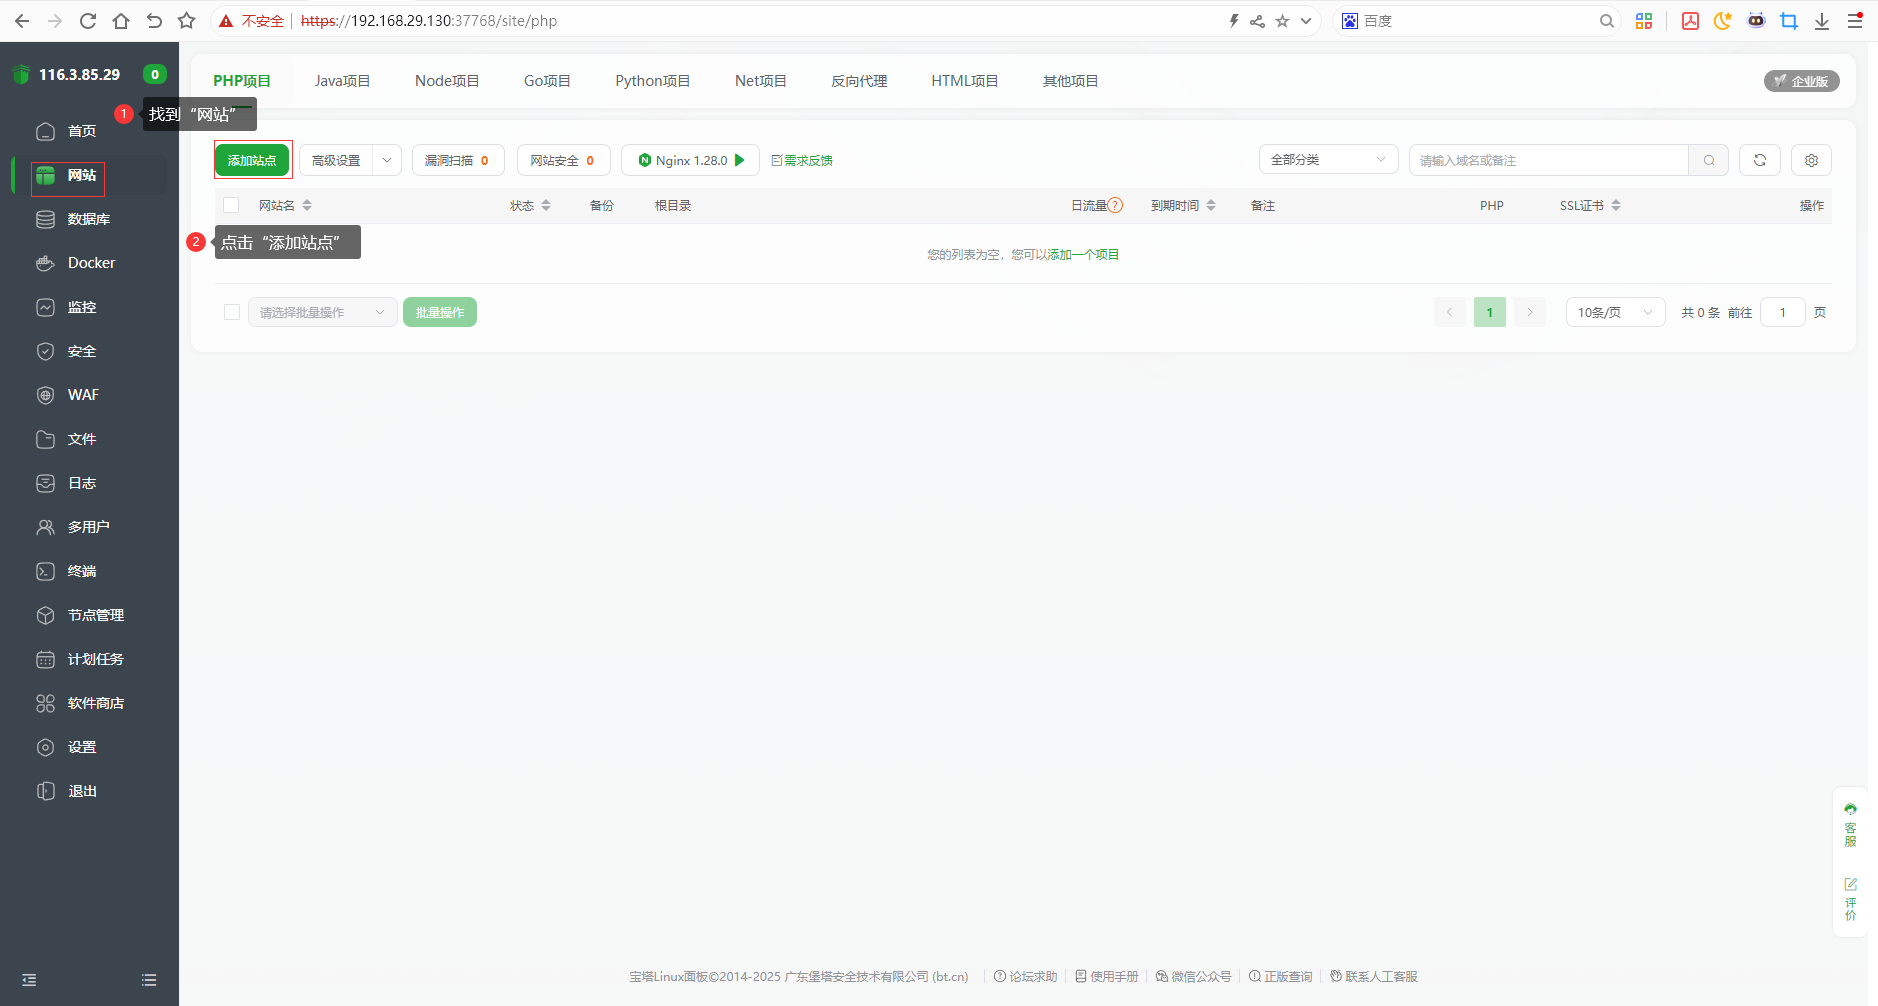Toggle the checkbox beside batch operation dropdown
The width and height of the screenshot is (1878, 1006).
coord(232,312)
